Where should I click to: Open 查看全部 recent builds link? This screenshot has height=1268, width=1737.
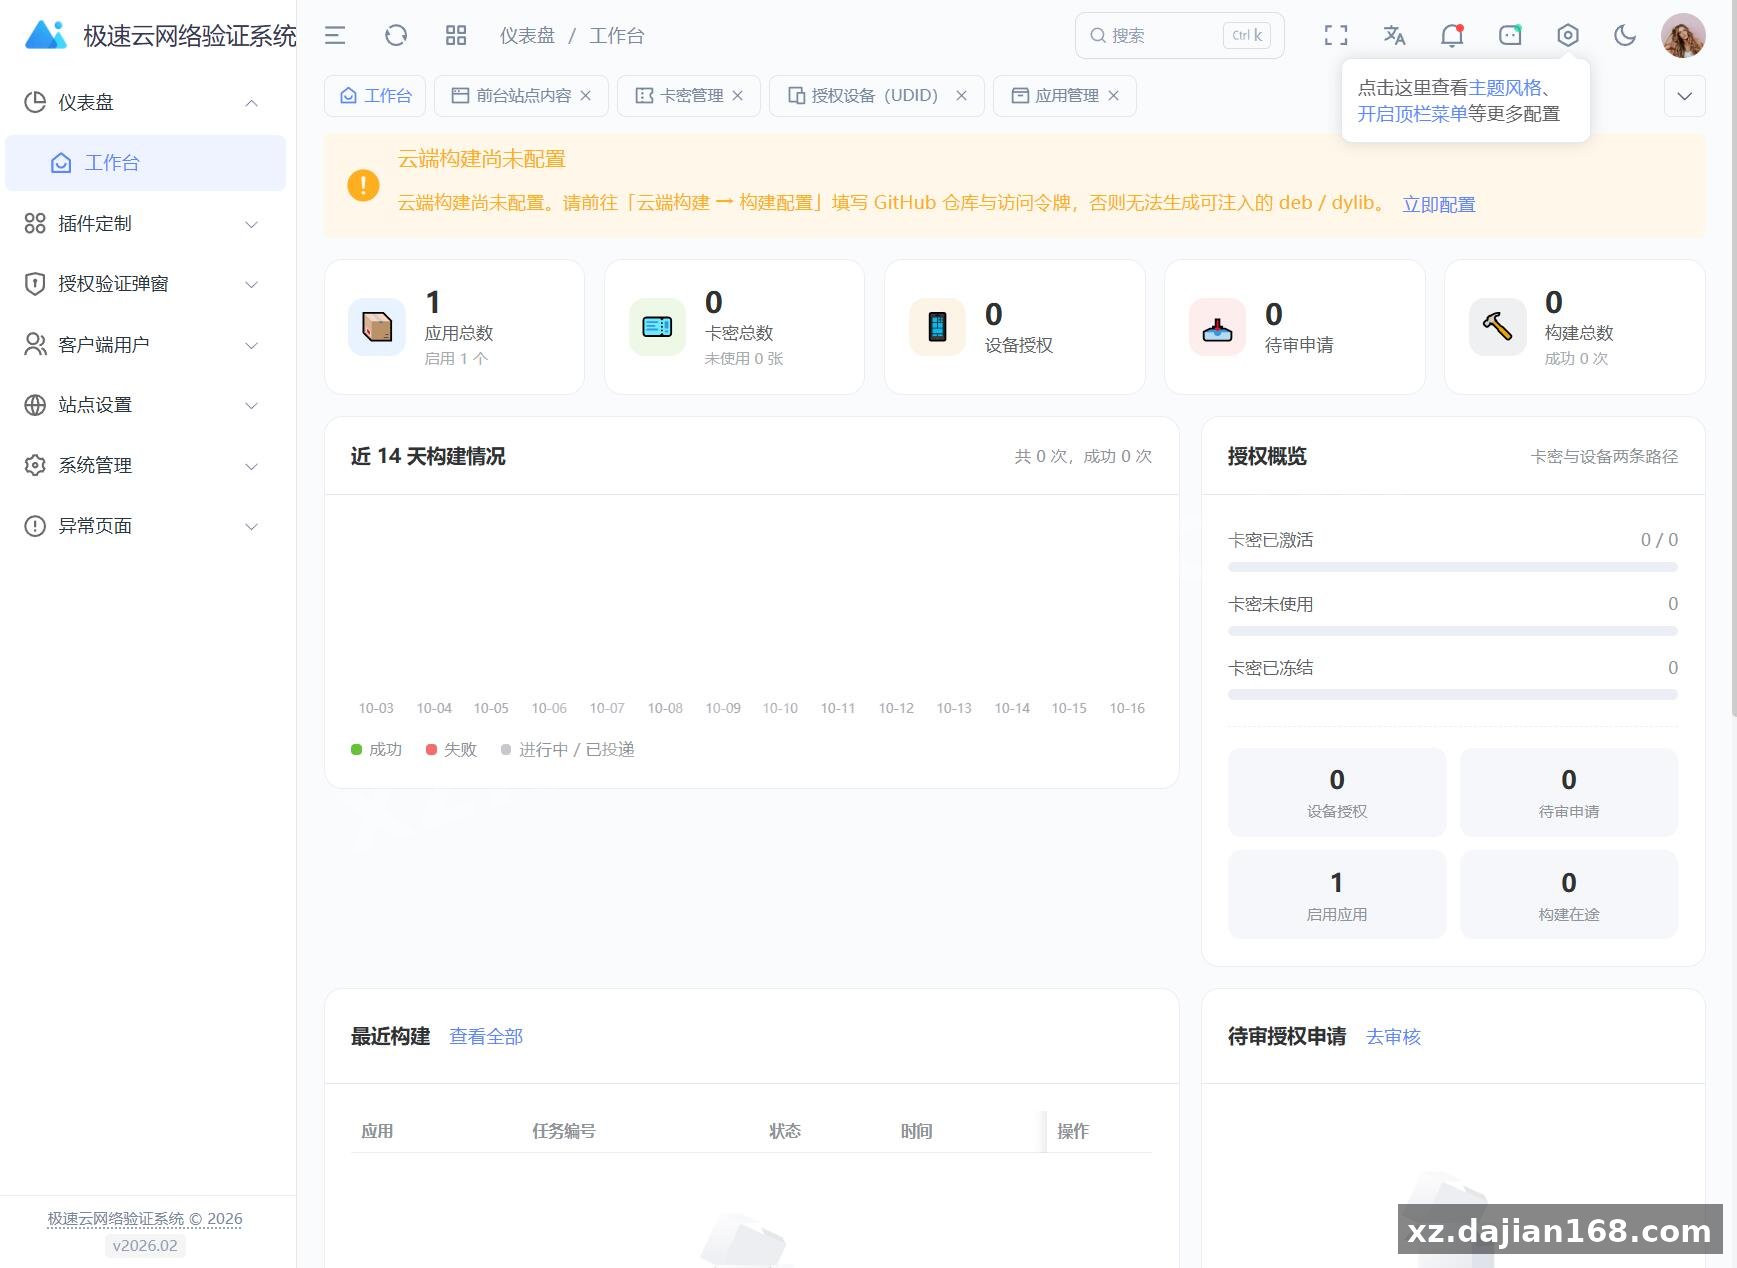pos(486,1037)
